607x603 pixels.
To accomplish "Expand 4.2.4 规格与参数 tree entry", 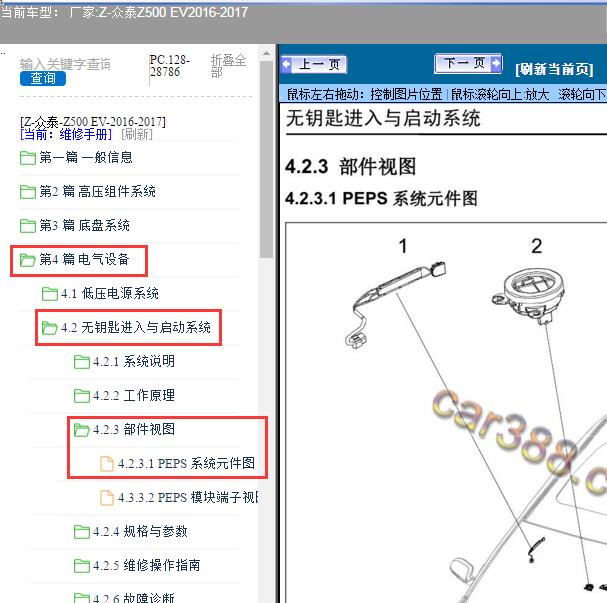I will 140,531.
